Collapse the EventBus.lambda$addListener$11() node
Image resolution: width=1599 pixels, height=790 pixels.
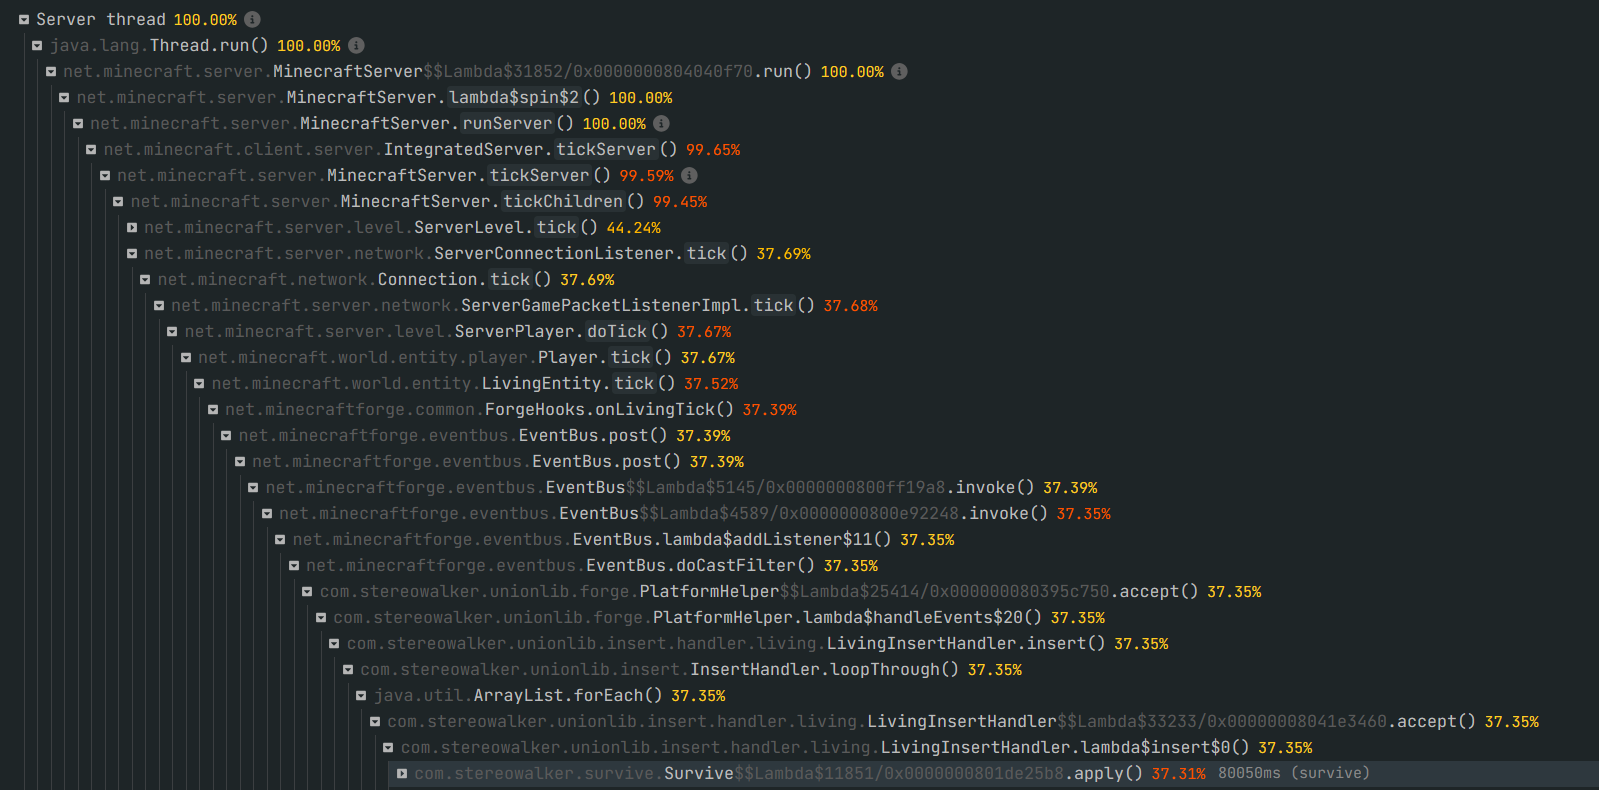coord(280,540)
